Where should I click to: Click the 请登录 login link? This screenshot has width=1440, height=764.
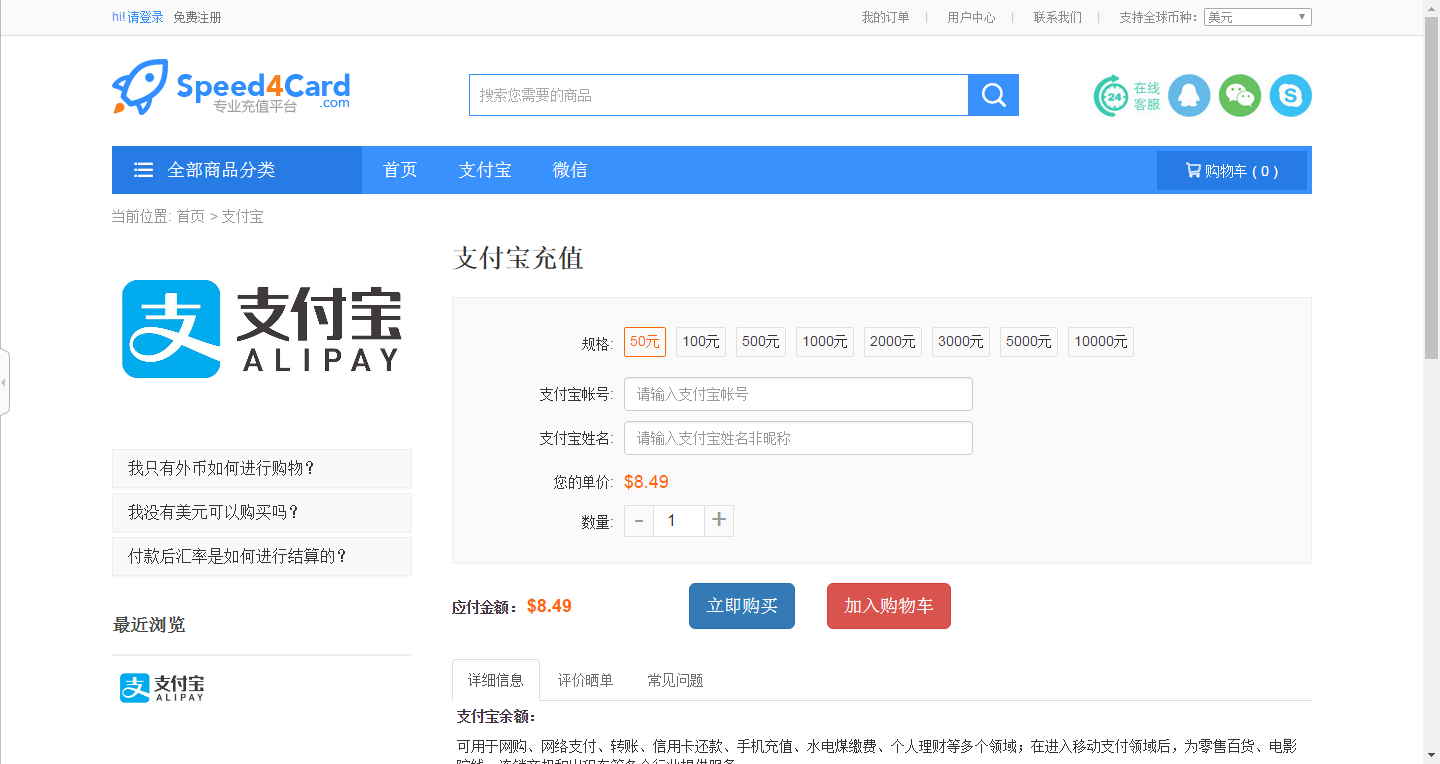(145, 17)
